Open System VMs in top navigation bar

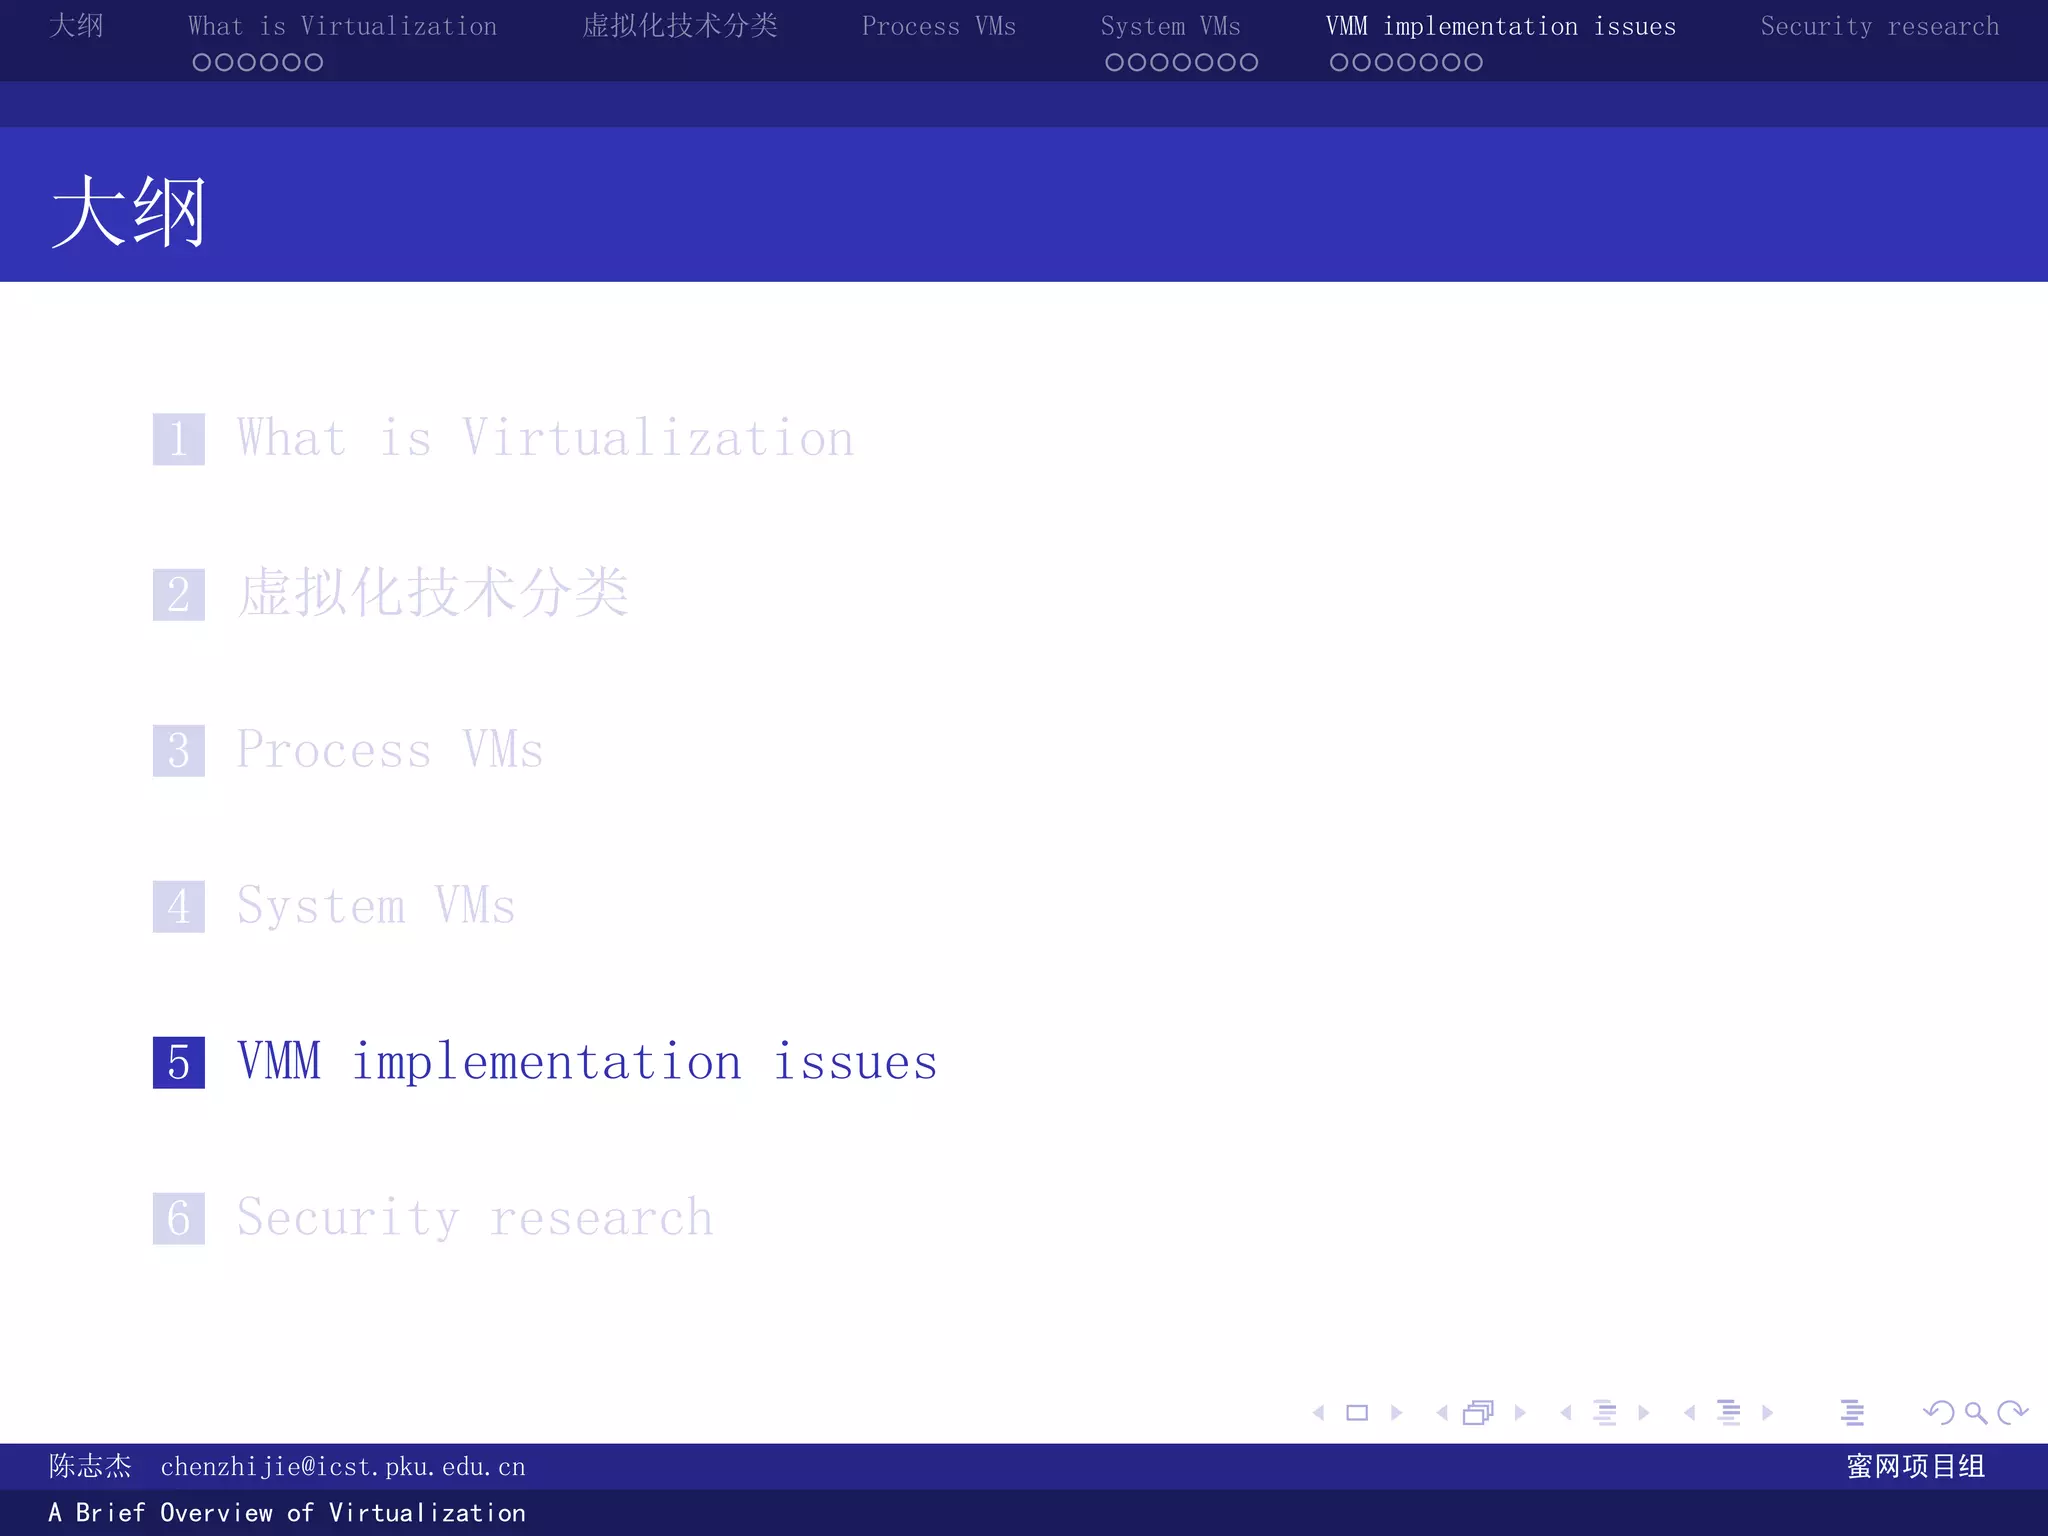pos(1170,26)
